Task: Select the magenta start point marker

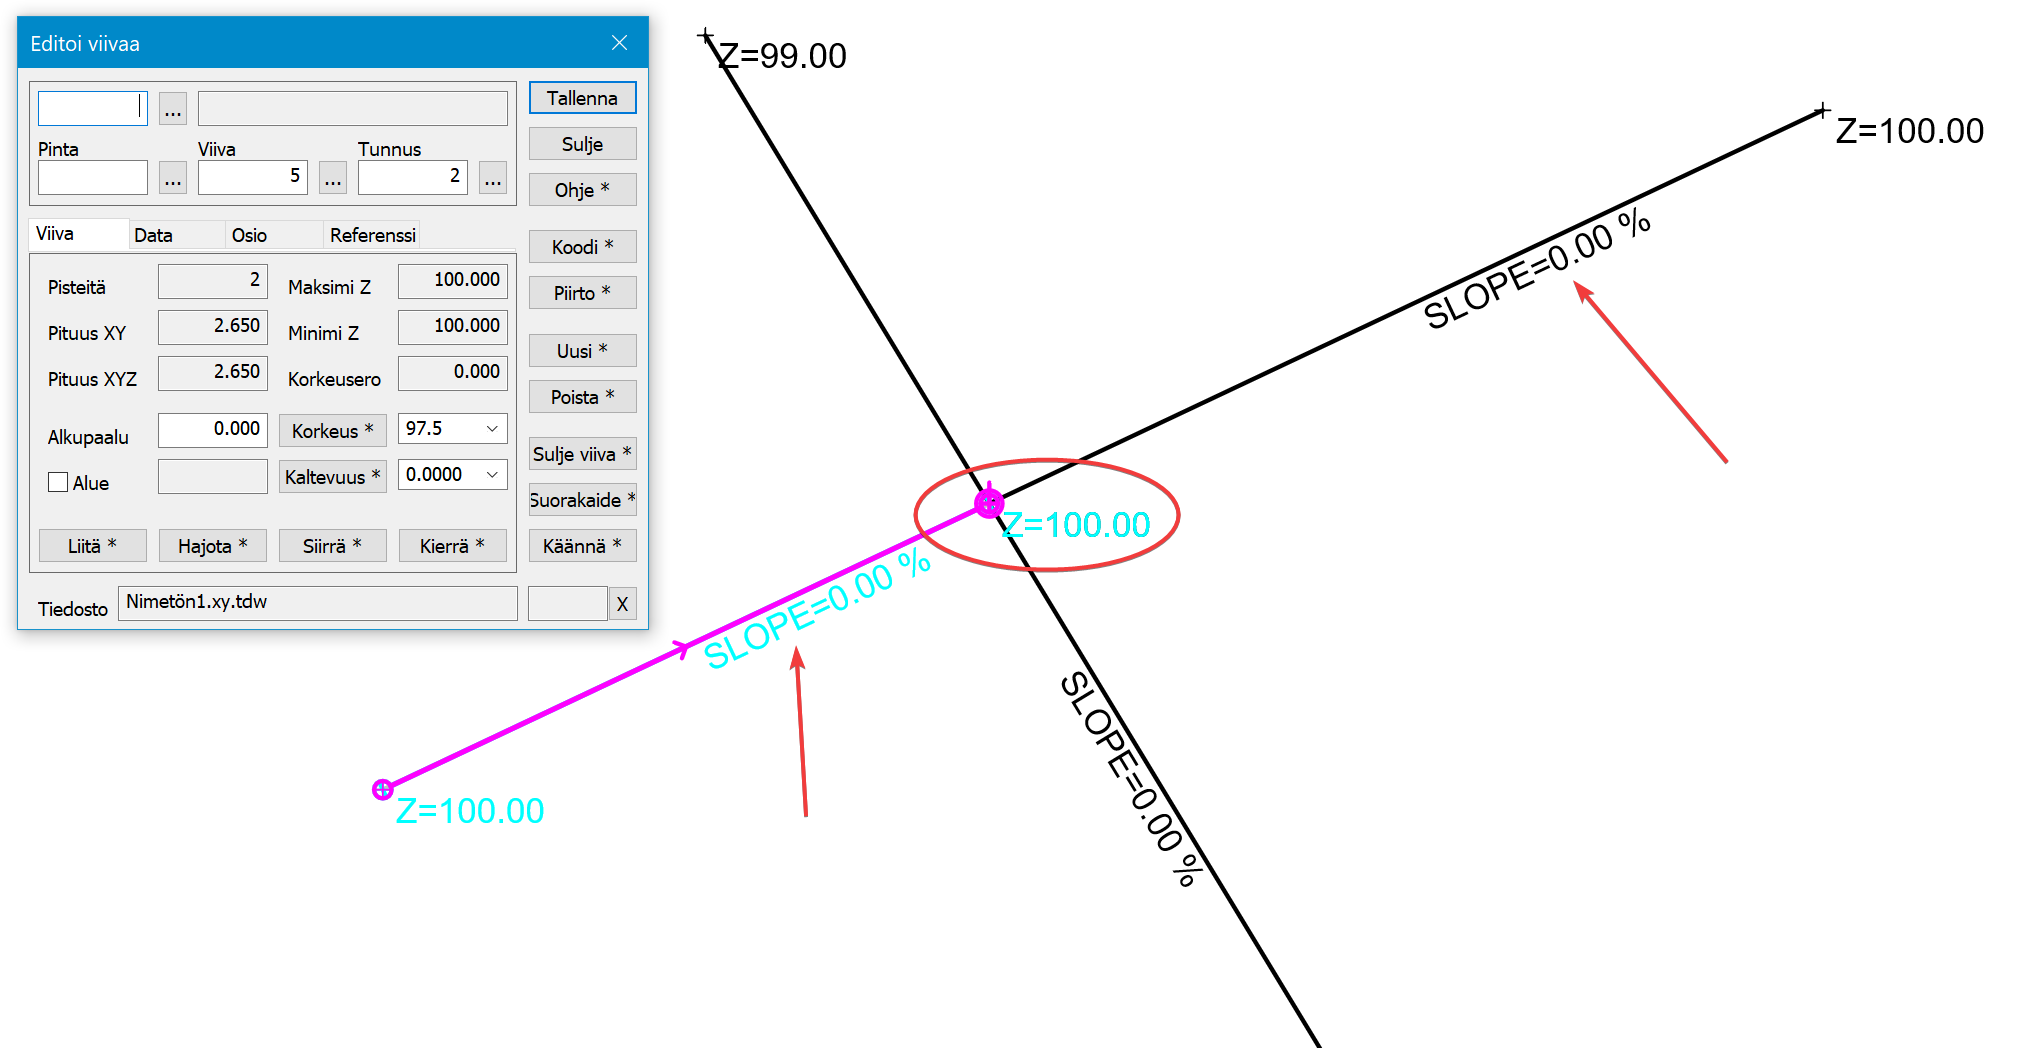Action: (x=382, y=790)
